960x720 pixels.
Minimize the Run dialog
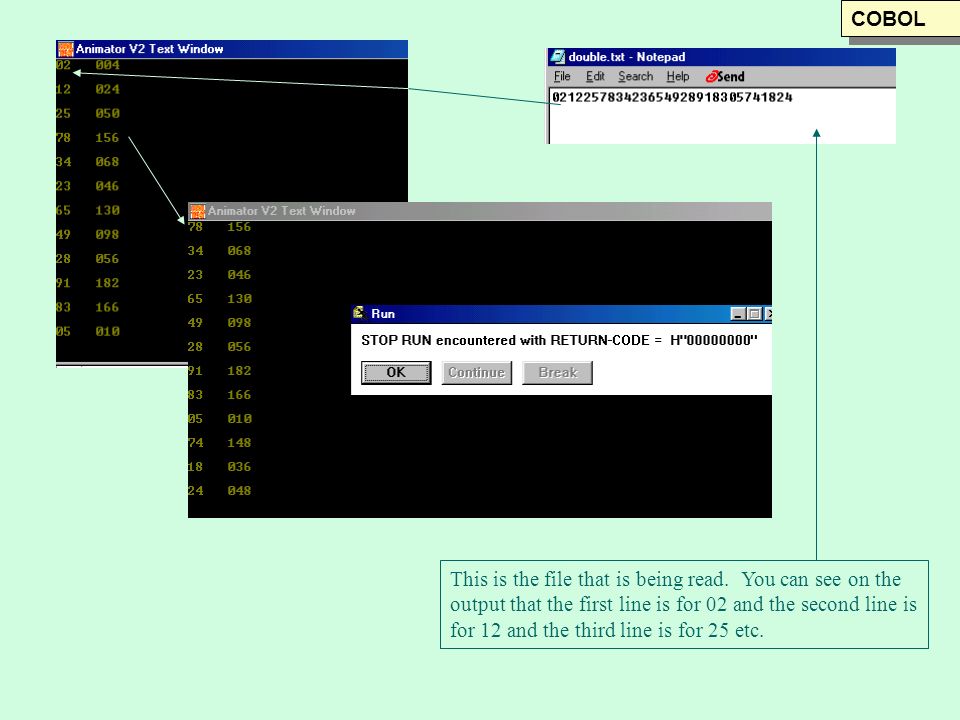(738, 314)
